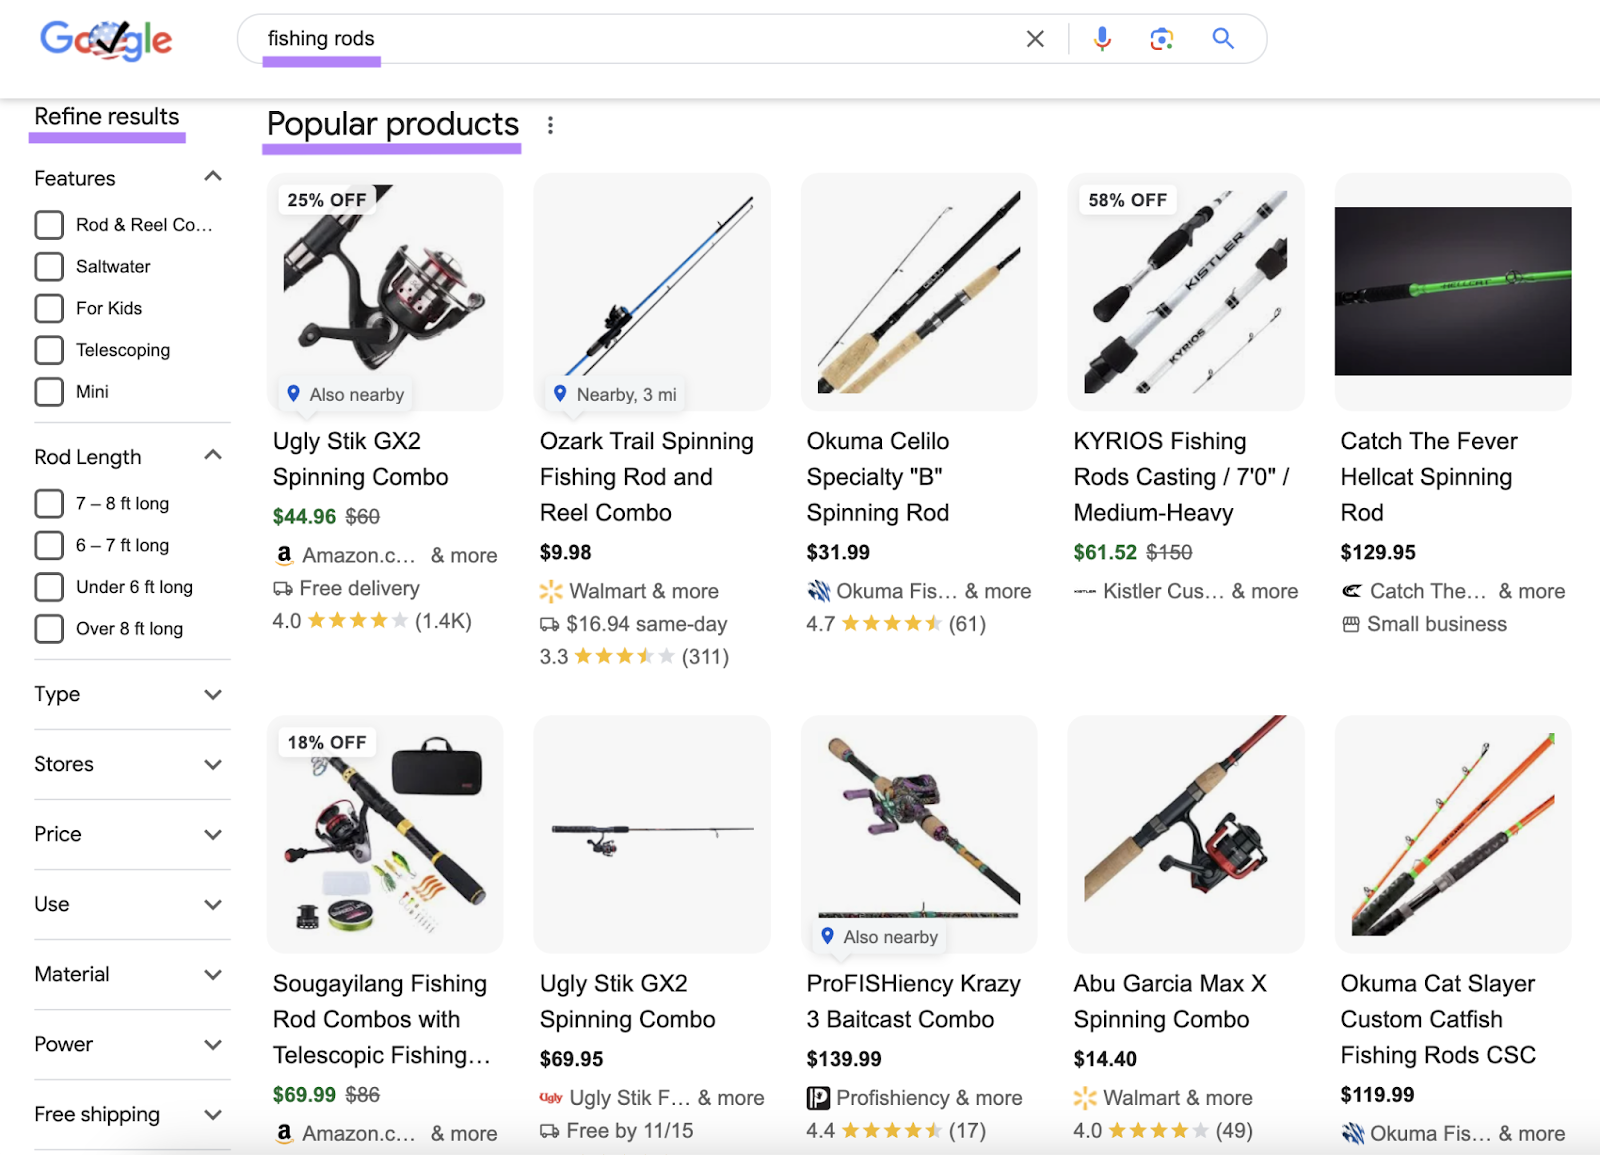Enable the Saltwater filter
This screenshot has width=1600, height=1155.
click(x=49, y=266)
